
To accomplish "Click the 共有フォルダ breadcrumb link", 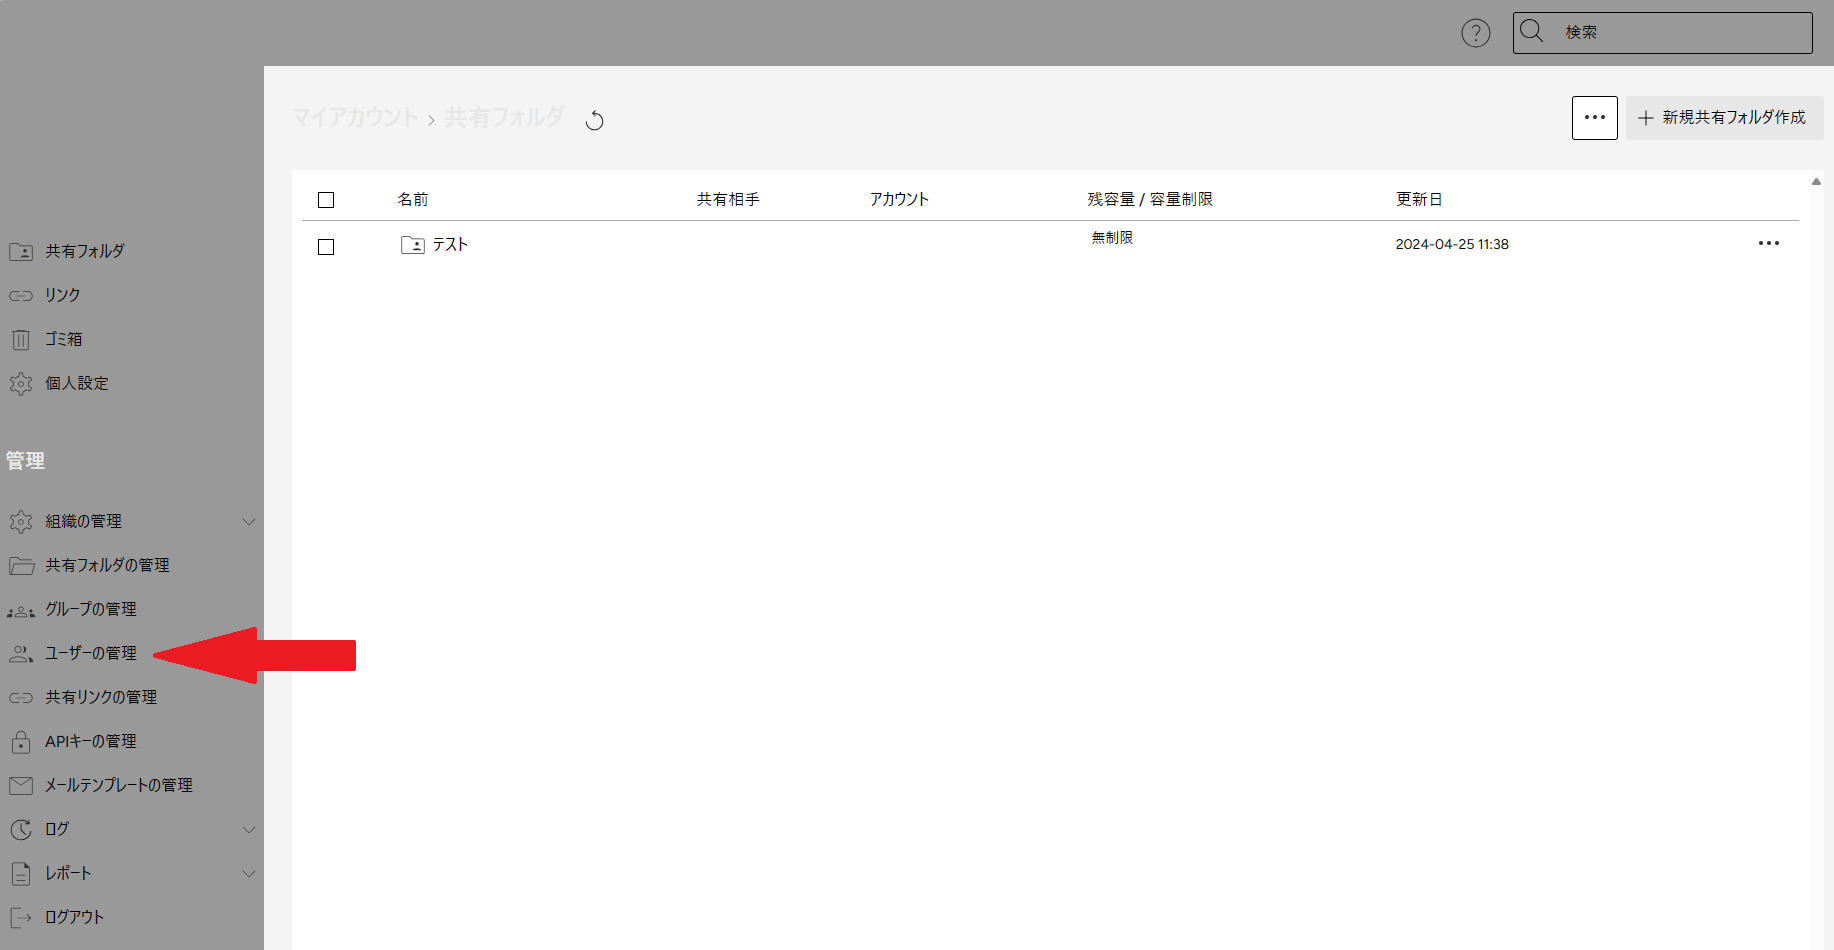I will 505,118.
